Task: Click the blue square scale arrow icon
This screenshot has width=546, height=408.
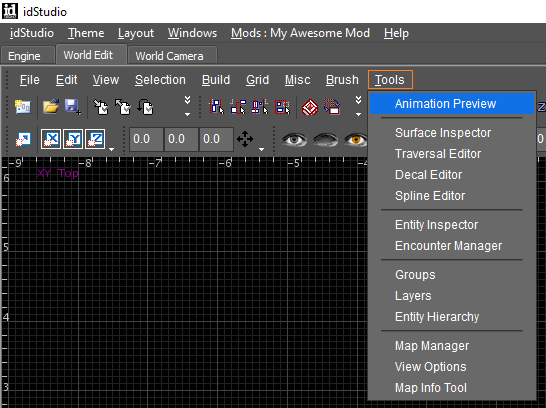Action: pyautogui.click(x=23, y=139)
